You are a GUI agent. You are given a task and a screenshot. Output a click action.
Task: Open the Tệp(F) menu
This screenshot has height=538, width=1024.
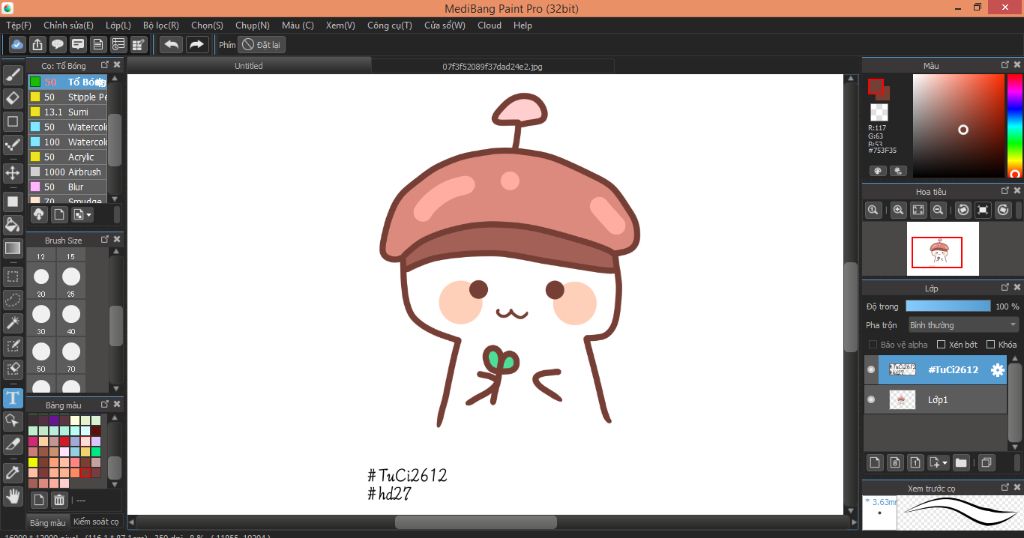(x=18, y=25)
